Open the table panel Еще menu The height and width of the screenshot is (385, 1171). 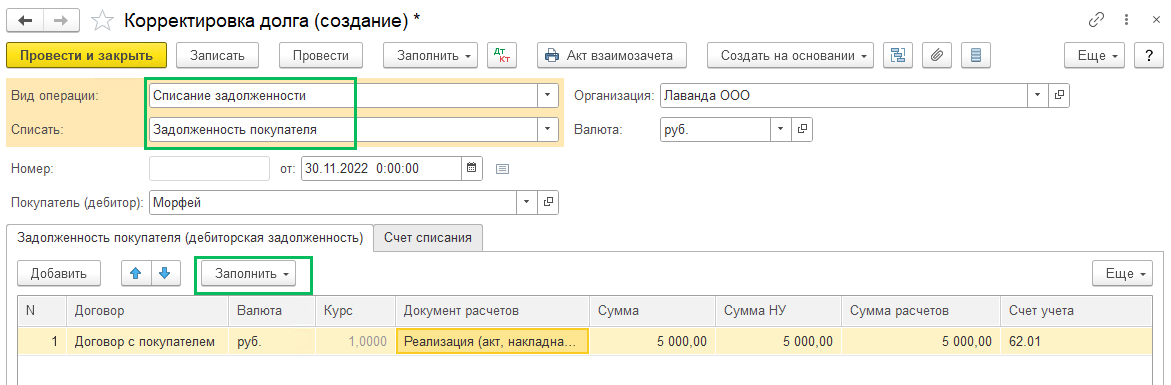pyautogui.click(x=1122, y=274)
